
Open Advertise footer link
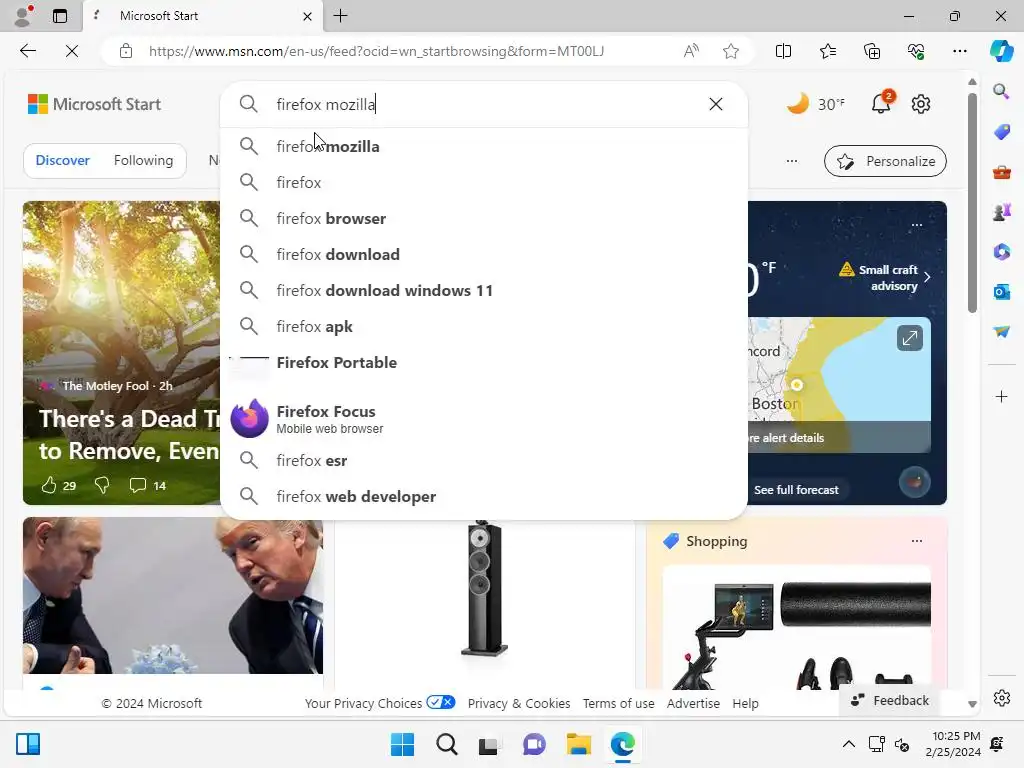(693, 703)
